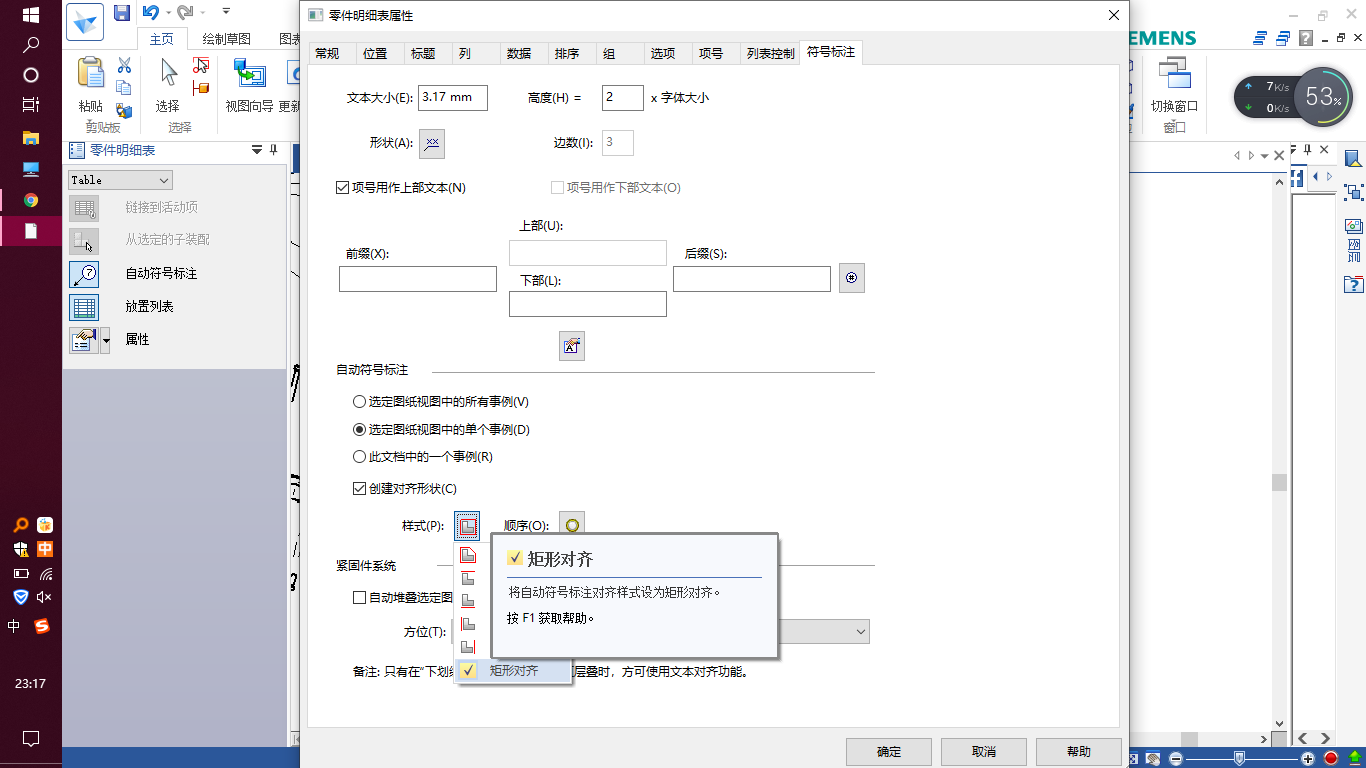
Task: Uncheck 项号用作上部文本 option
Action: 342,186
